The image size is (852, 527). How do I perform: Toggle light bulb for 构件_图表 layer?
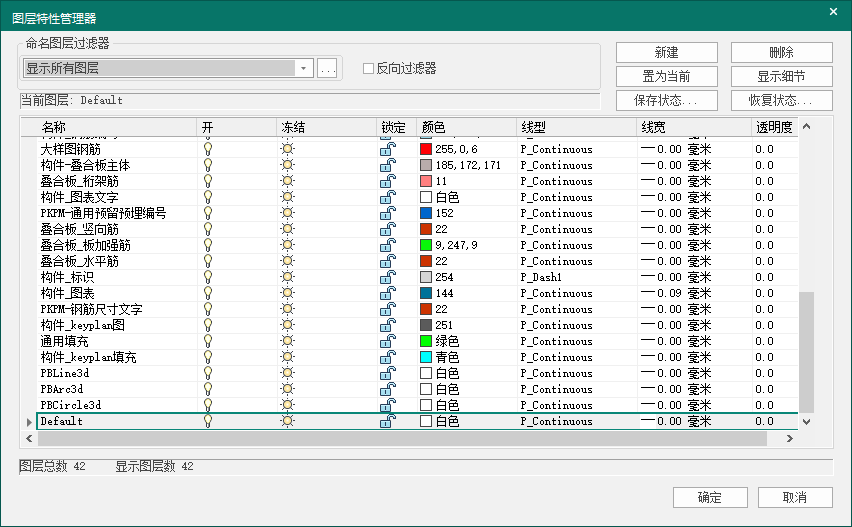click(209, 293)
